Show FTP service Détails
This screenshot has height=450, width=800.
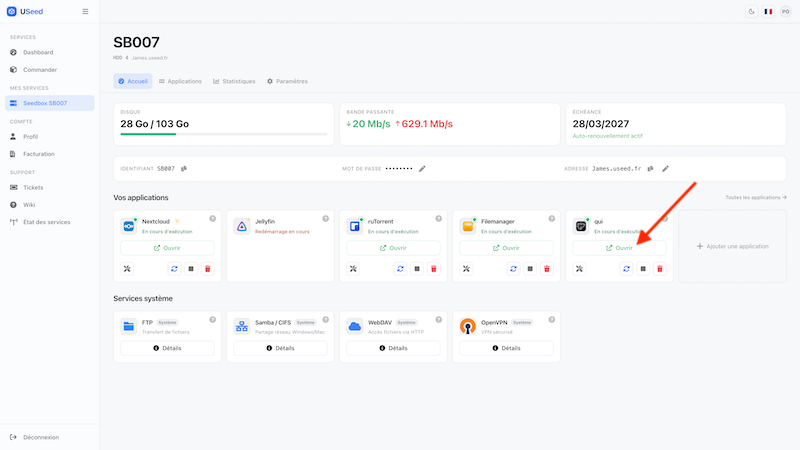click(167, 348)
